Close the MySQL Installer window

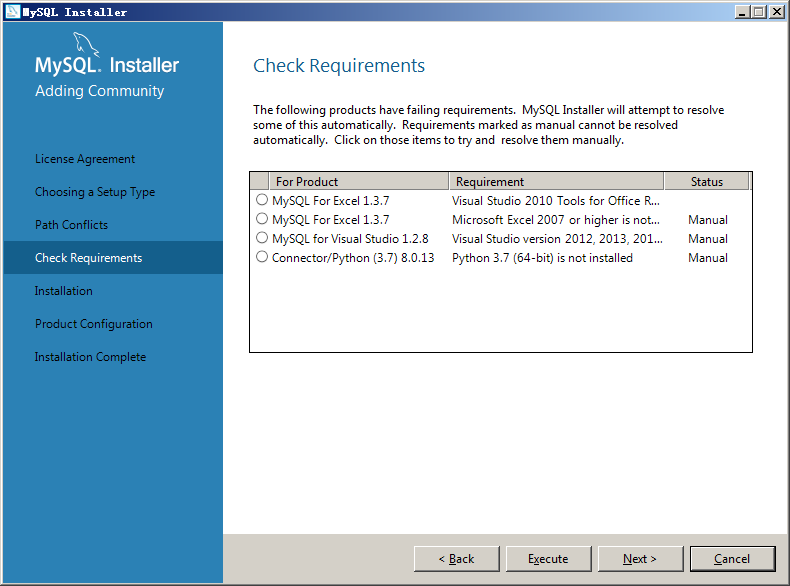click(777, 12)
